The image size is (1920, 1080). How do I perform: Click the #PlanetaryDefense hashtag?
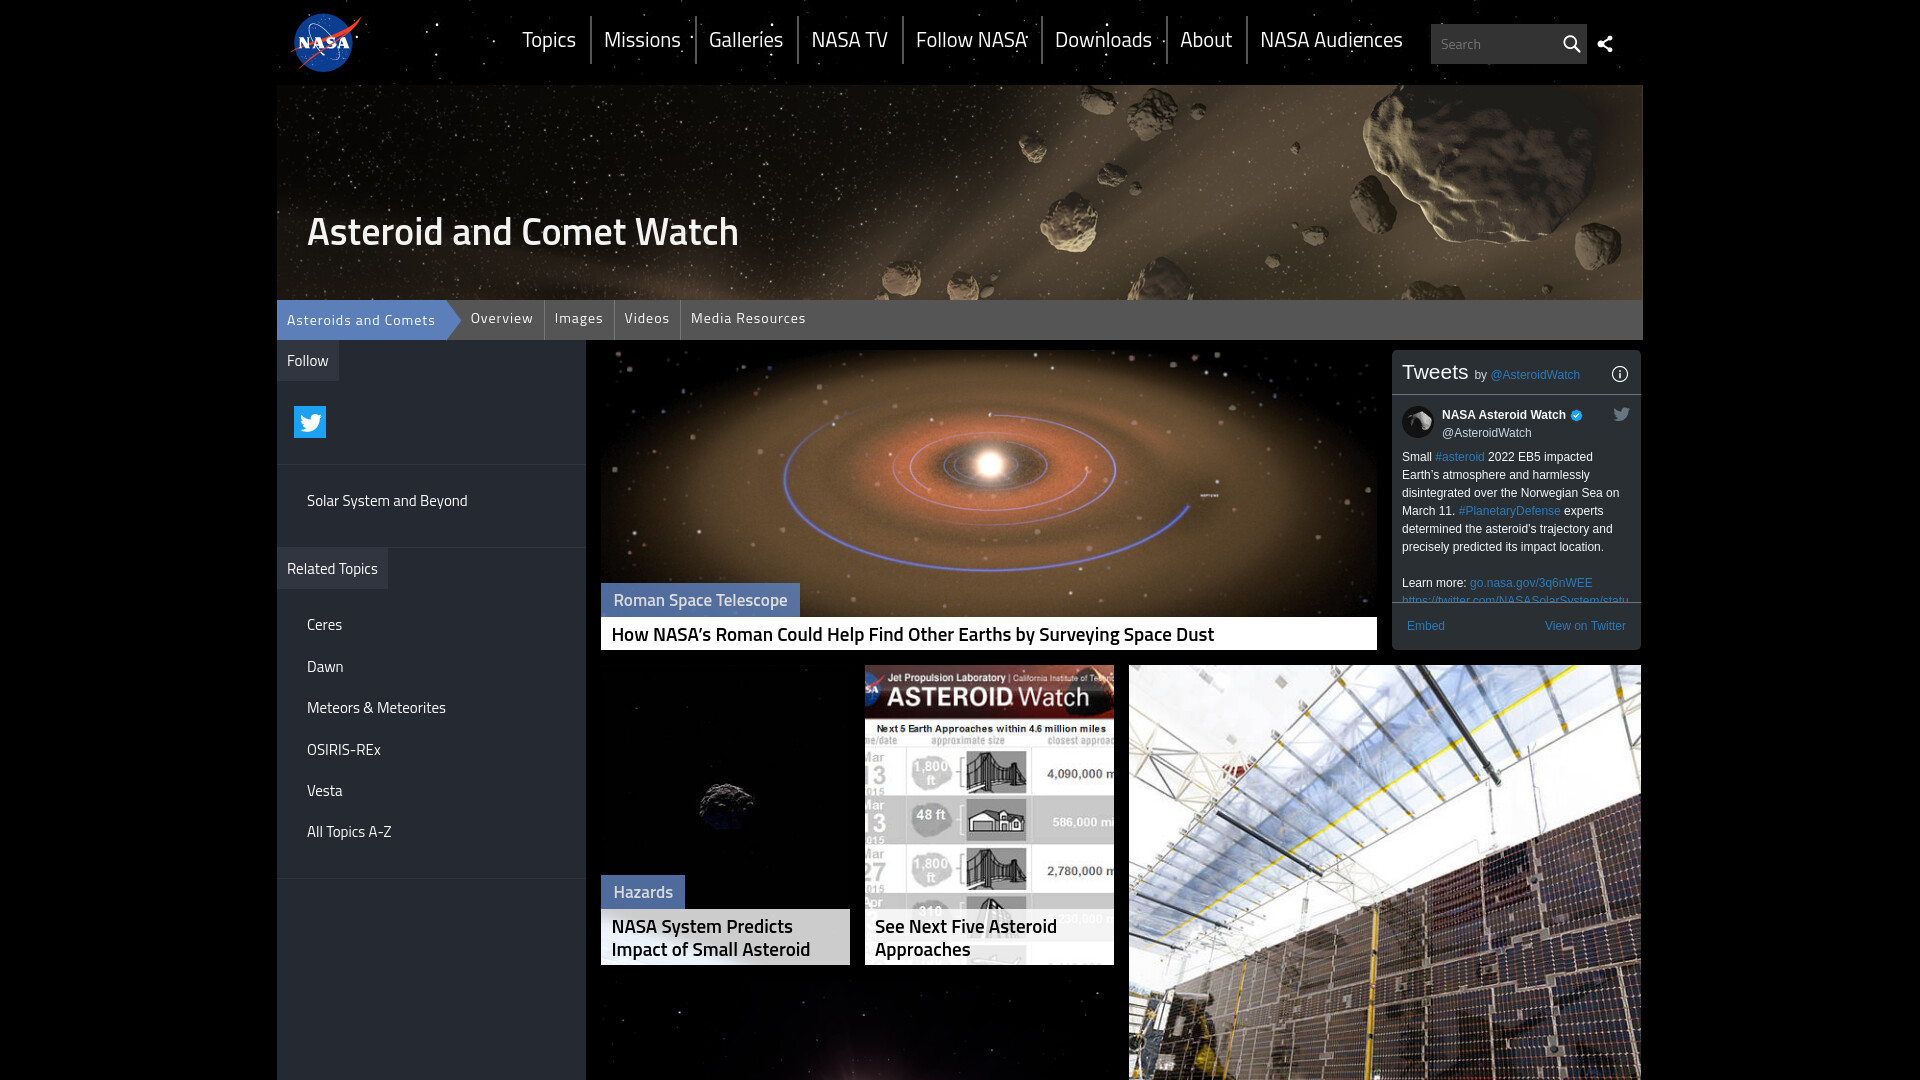pos(1509,511)
